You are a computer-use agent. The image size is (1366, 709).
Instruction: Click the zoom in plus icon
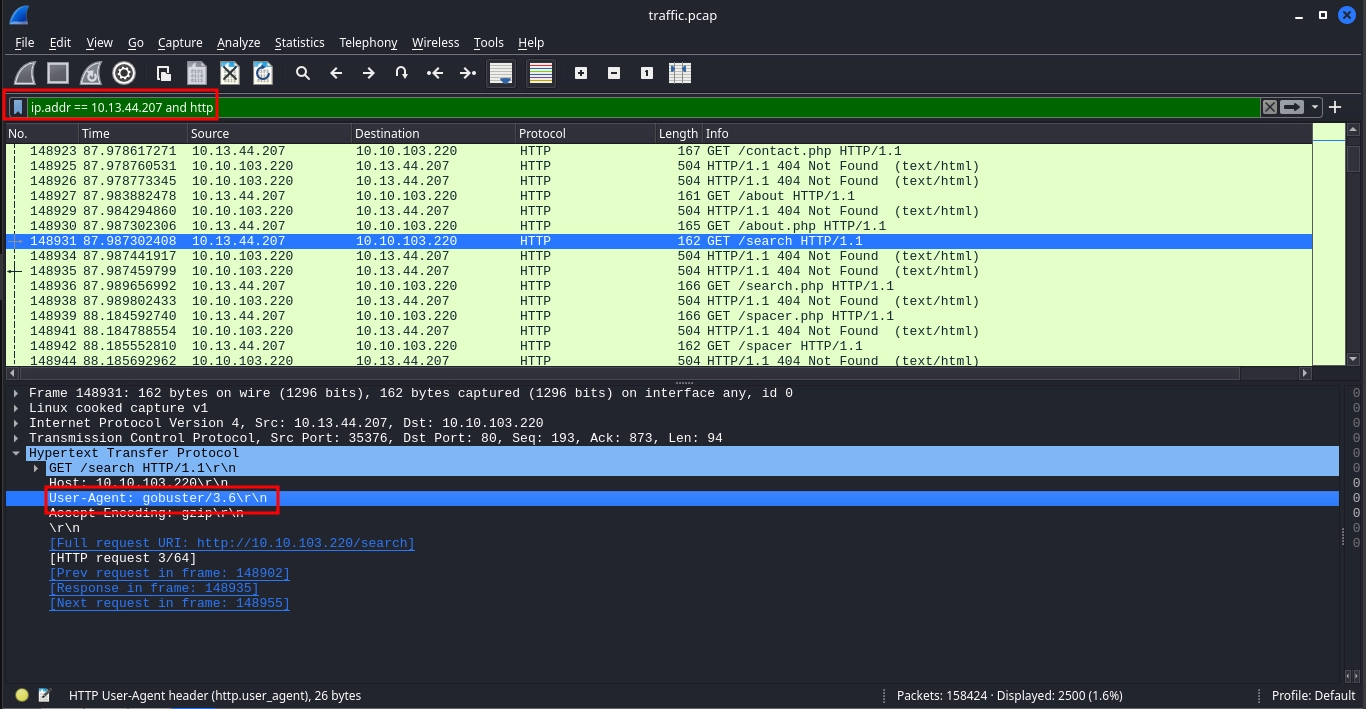(581, 73)
